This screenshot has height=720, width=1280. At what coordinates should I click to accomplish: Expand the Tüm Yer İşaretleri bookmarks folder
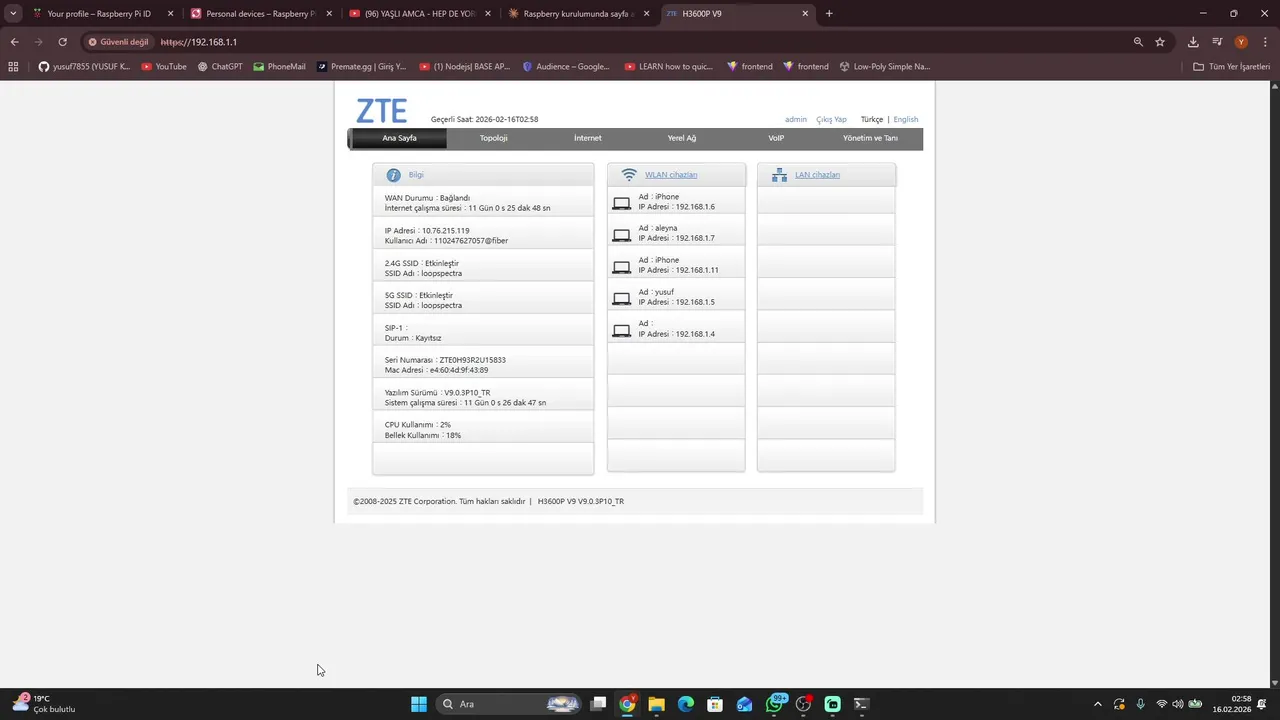[1232, 67]
